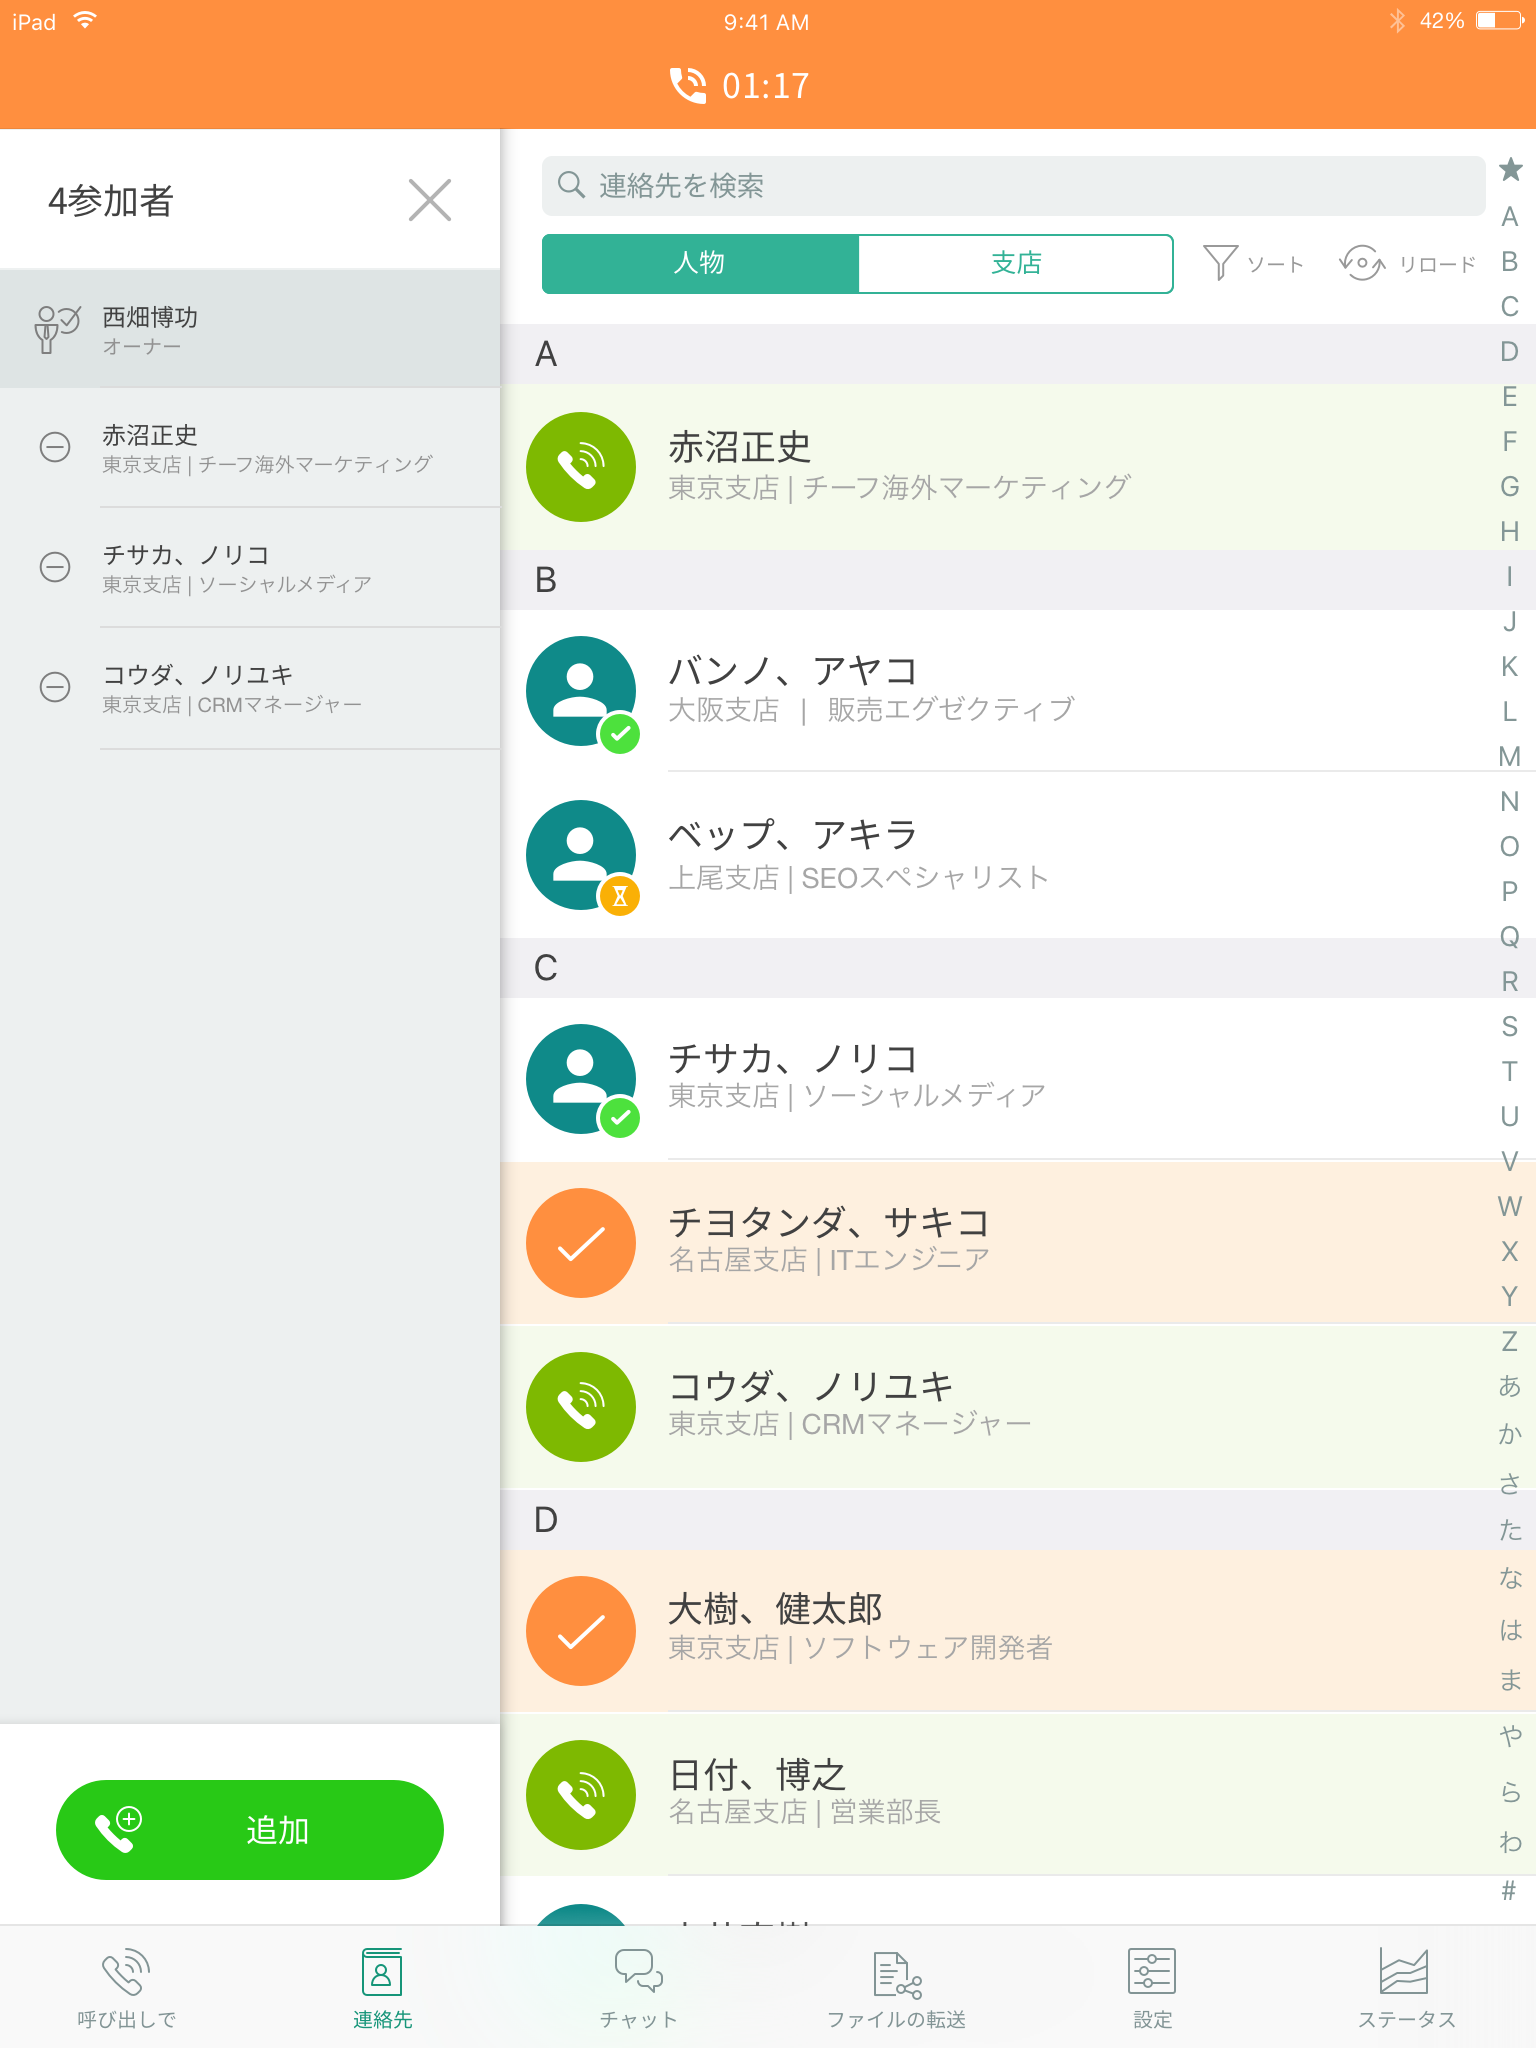Uncheck the selected contact 大樹、健太郎
1536x2048 pixels.
pos(581,1631)
